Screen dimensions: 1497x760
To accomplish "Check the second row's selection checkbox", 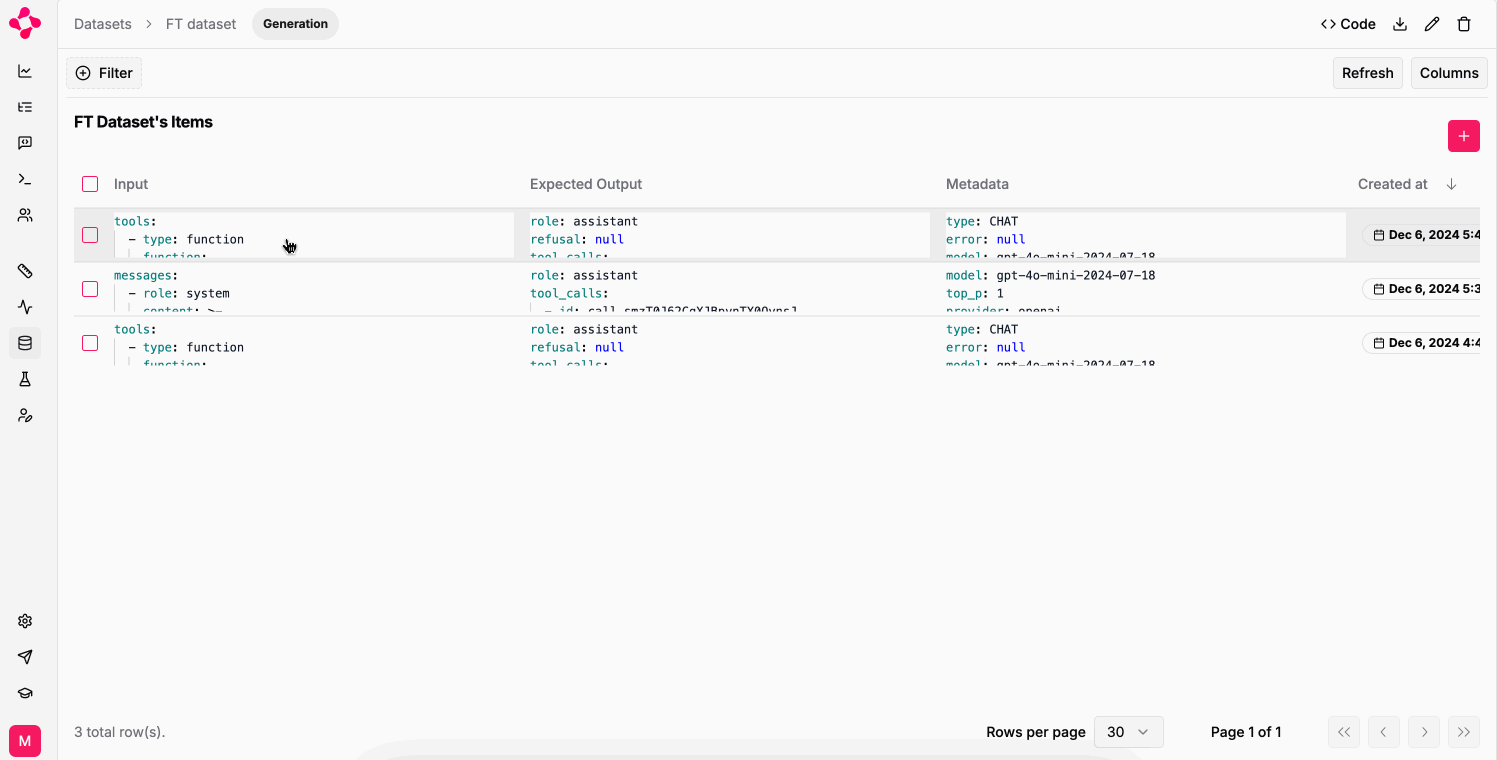I will point(90,289).
